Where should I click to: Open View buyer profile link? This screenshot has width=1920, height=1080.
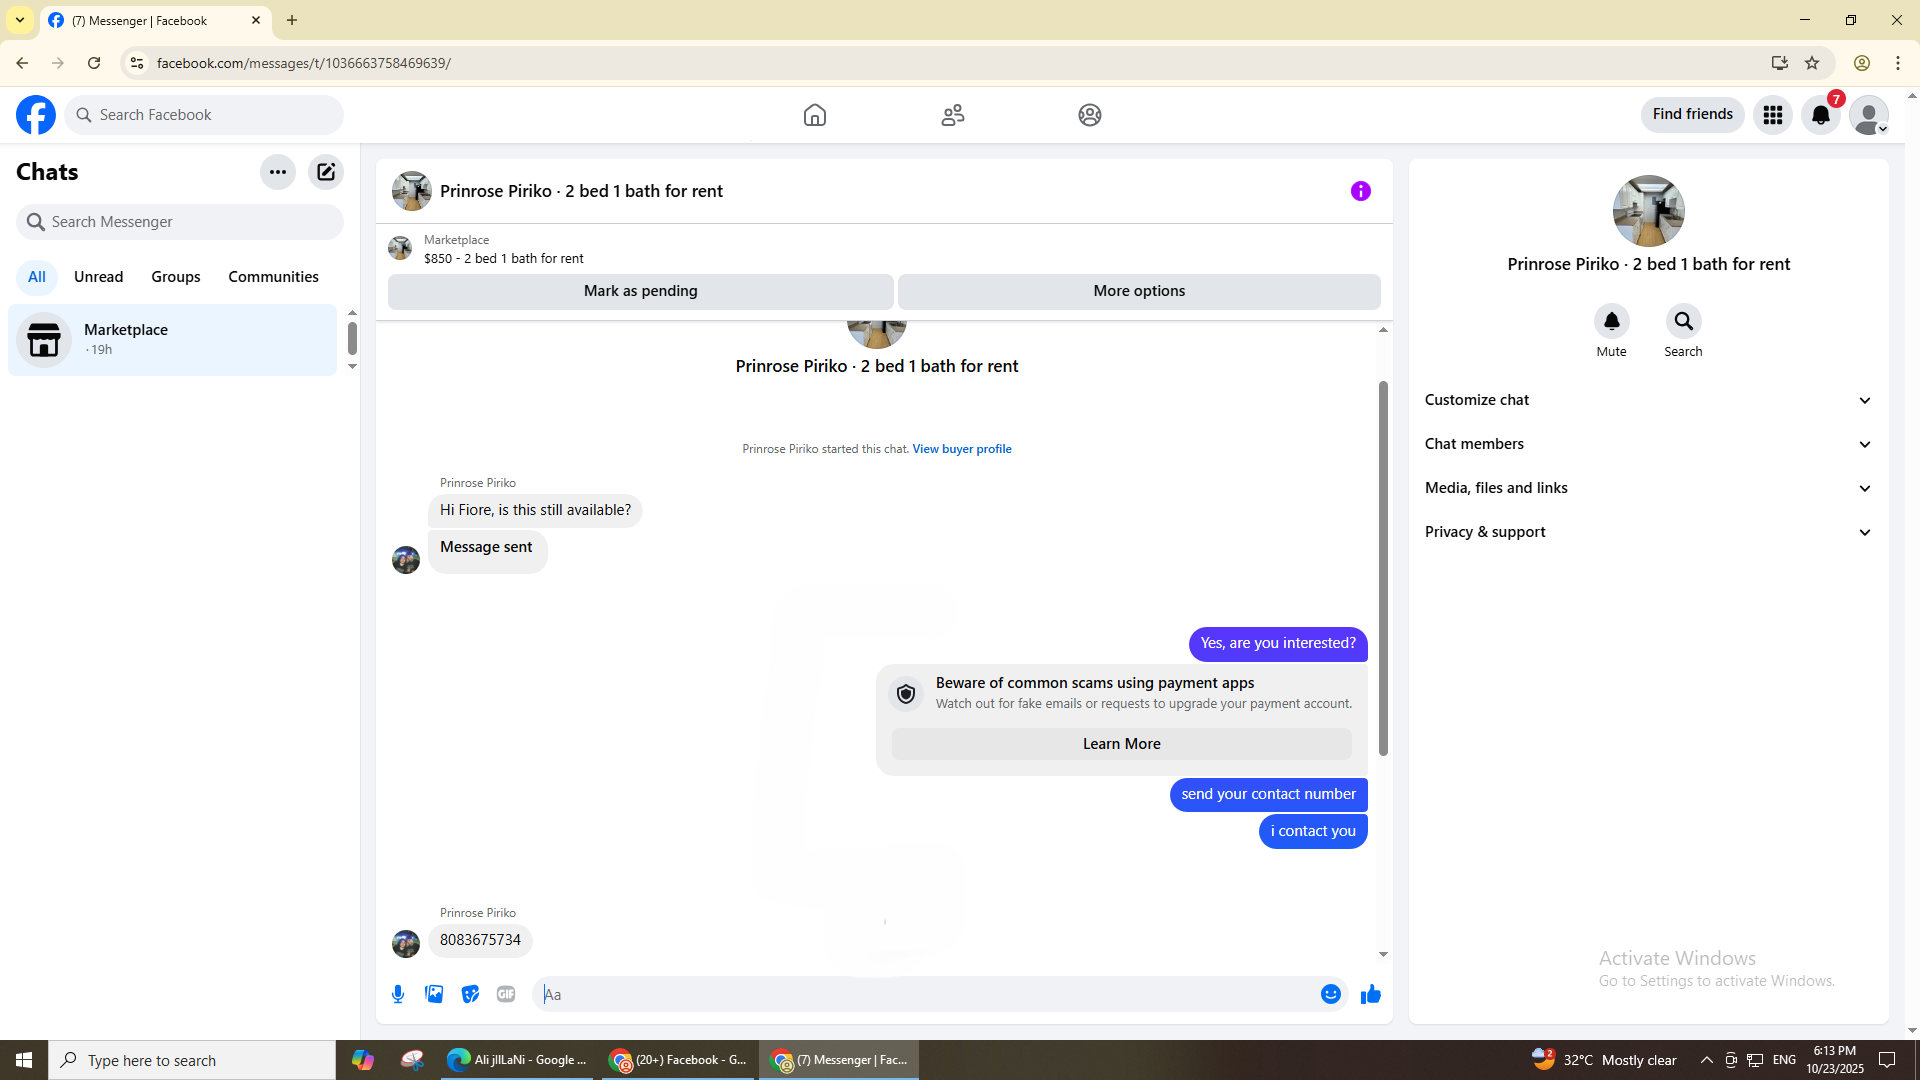(x=961, y=449)
